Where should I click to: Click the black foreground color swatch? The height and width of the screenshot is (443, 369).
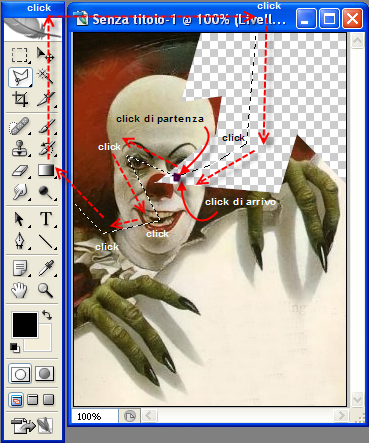(x=25, y=325)
